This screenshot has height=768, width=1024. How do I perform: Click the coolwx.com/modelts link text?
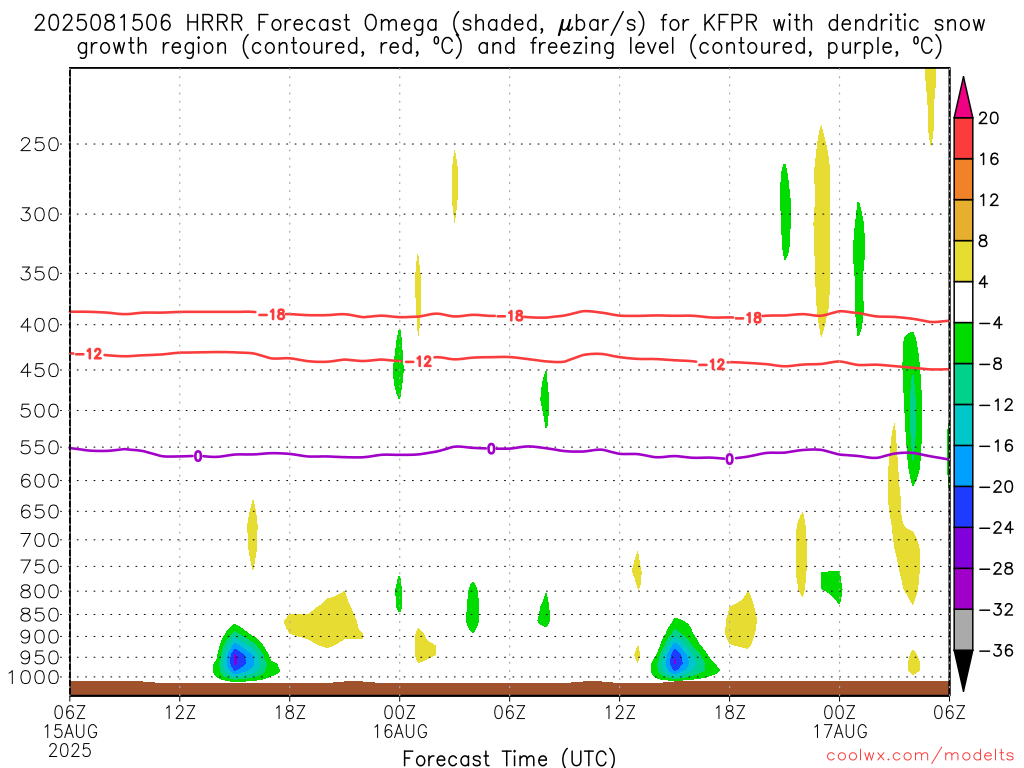point(920,756)
